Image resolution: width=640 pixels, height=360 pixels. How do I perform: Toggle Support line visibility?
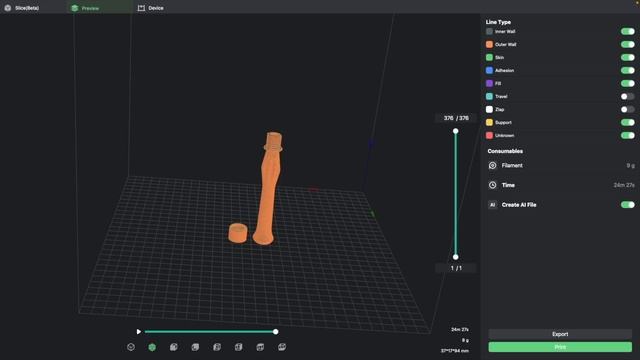tap(627, 122)
